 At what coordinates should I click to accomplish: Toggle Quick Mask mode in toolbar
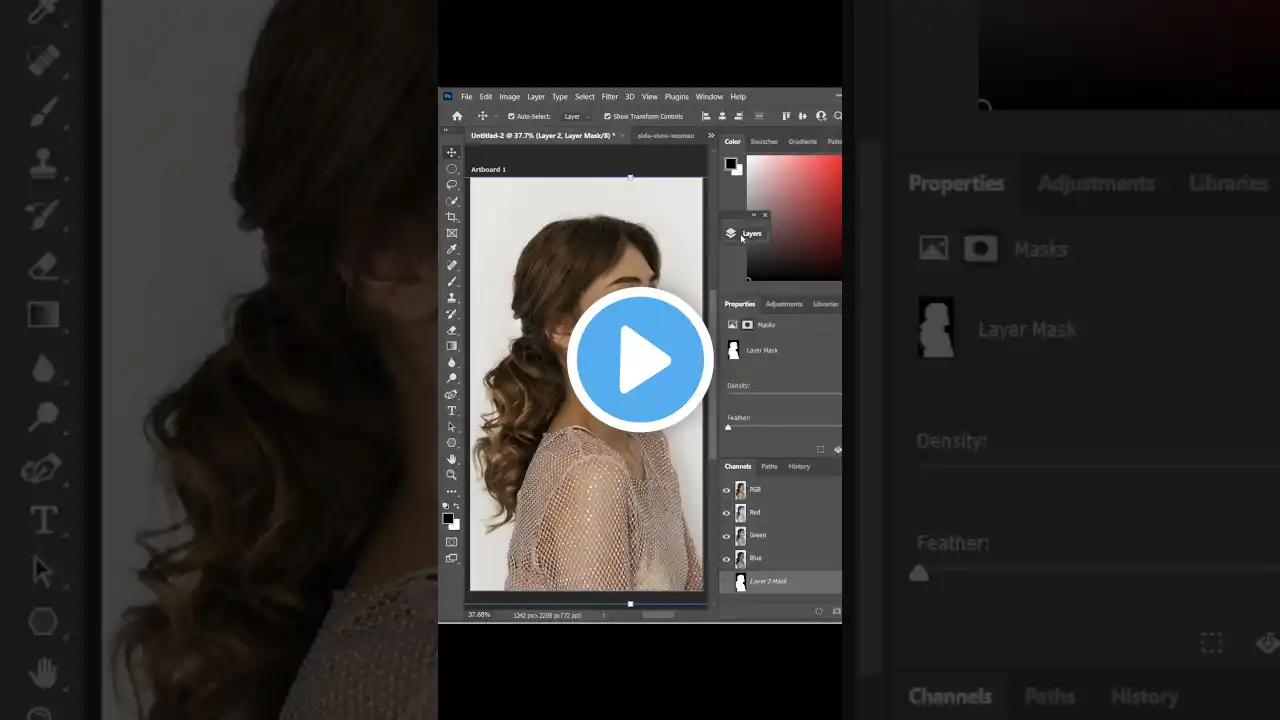(452, 542)
